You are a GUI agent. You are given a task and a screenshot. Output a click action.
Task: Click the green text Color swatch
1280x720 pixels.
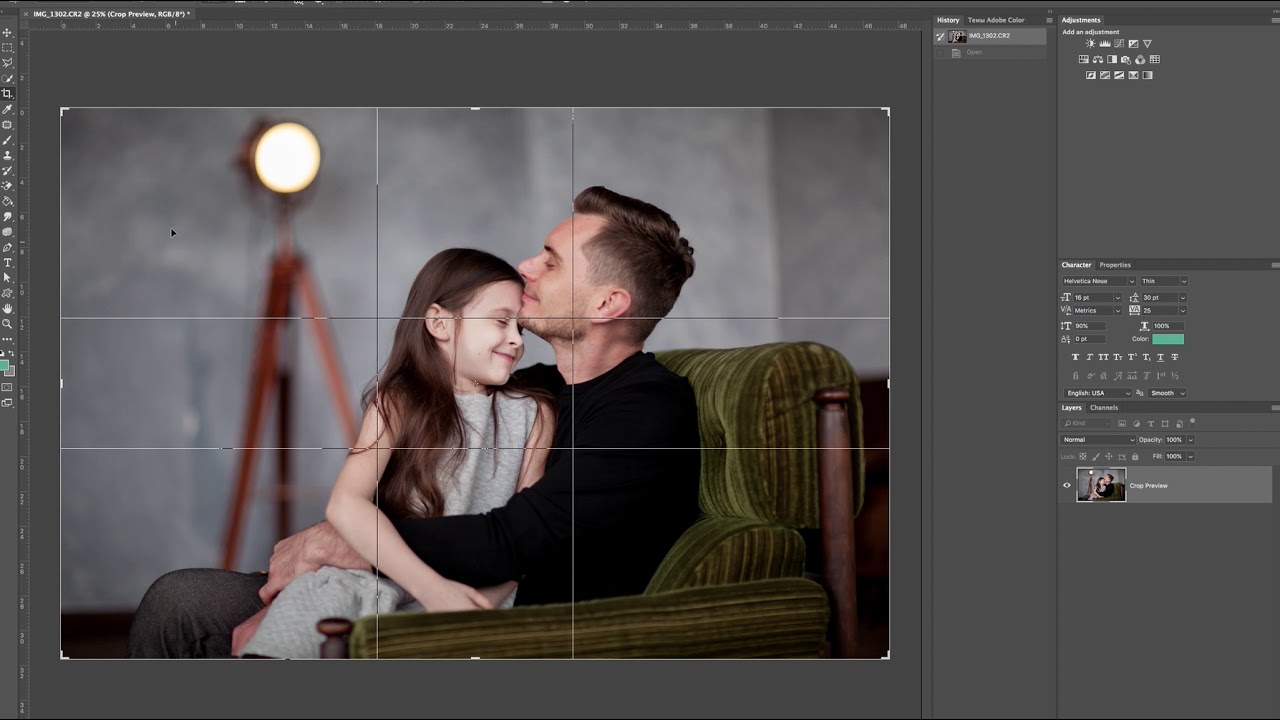[1167, 339]
